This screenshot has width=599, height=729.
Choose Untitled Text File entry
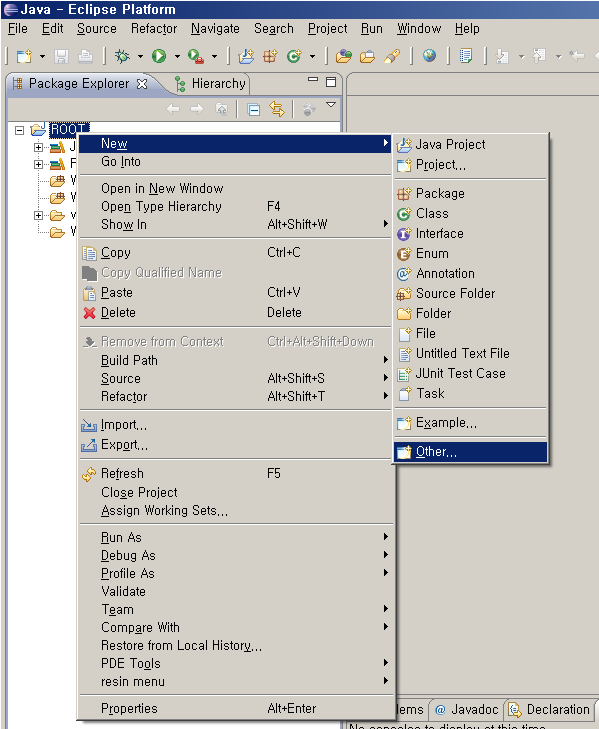coord(471,353)
